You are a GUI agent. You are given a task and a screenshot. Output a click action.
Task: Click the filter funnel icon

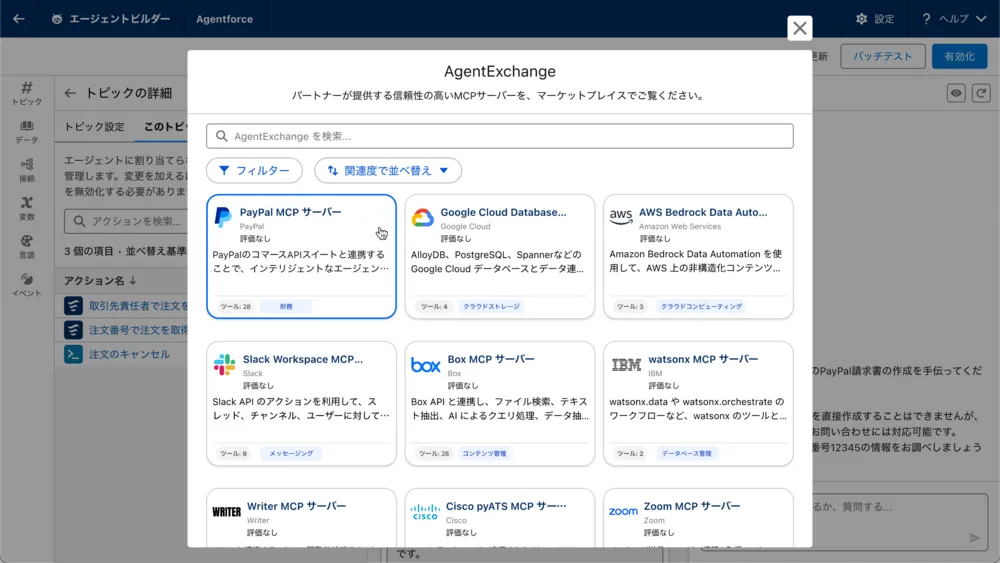pyautogui.click(x=224, y=170)
